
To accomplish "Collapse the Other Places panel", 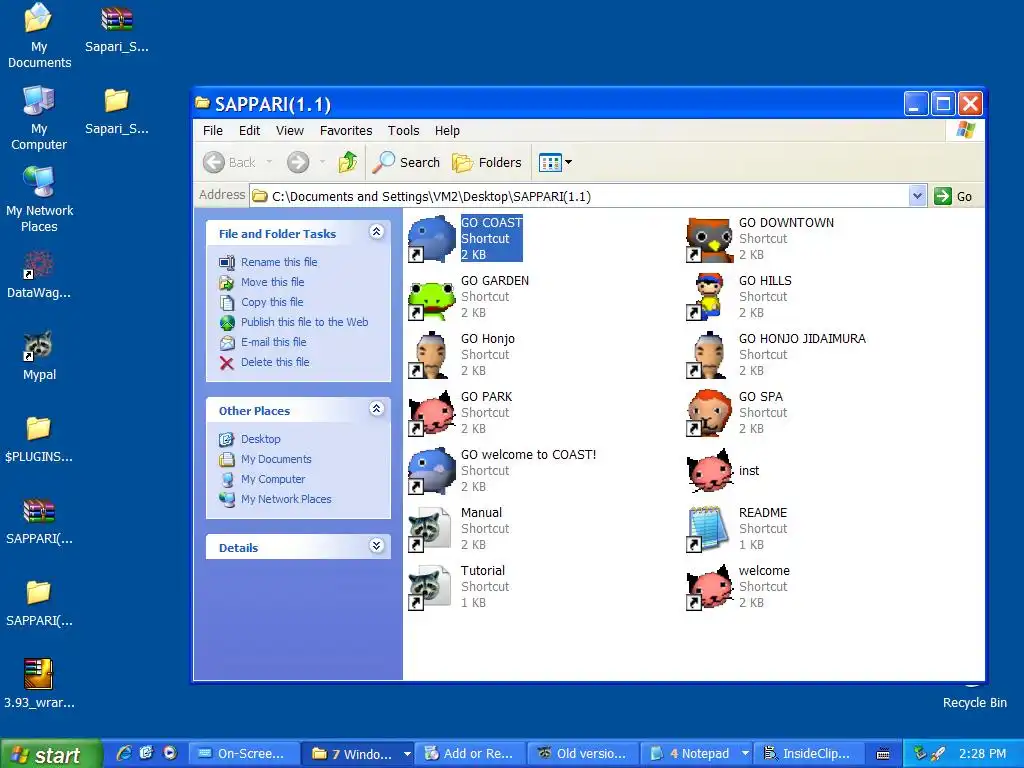I will click(376, 409).
